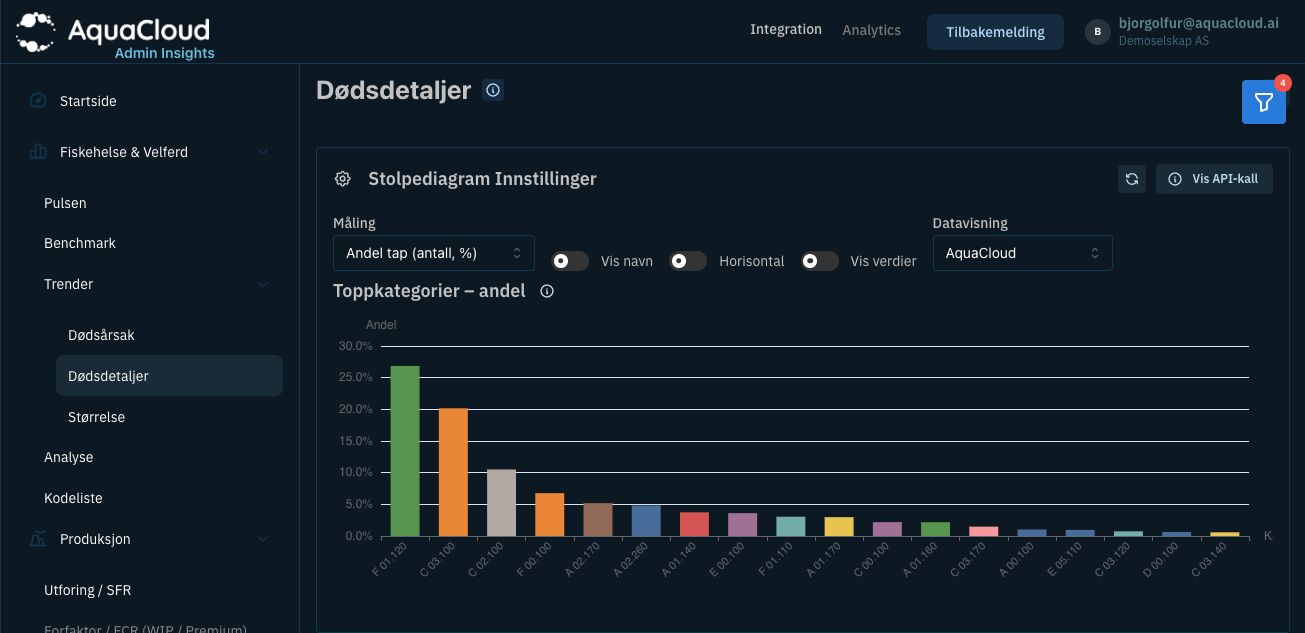The width and height of the screenshot is (1305, 633).
Task: Click the gear icon beside Stolpediagram Innstillinger
Action: pos(343,179)
